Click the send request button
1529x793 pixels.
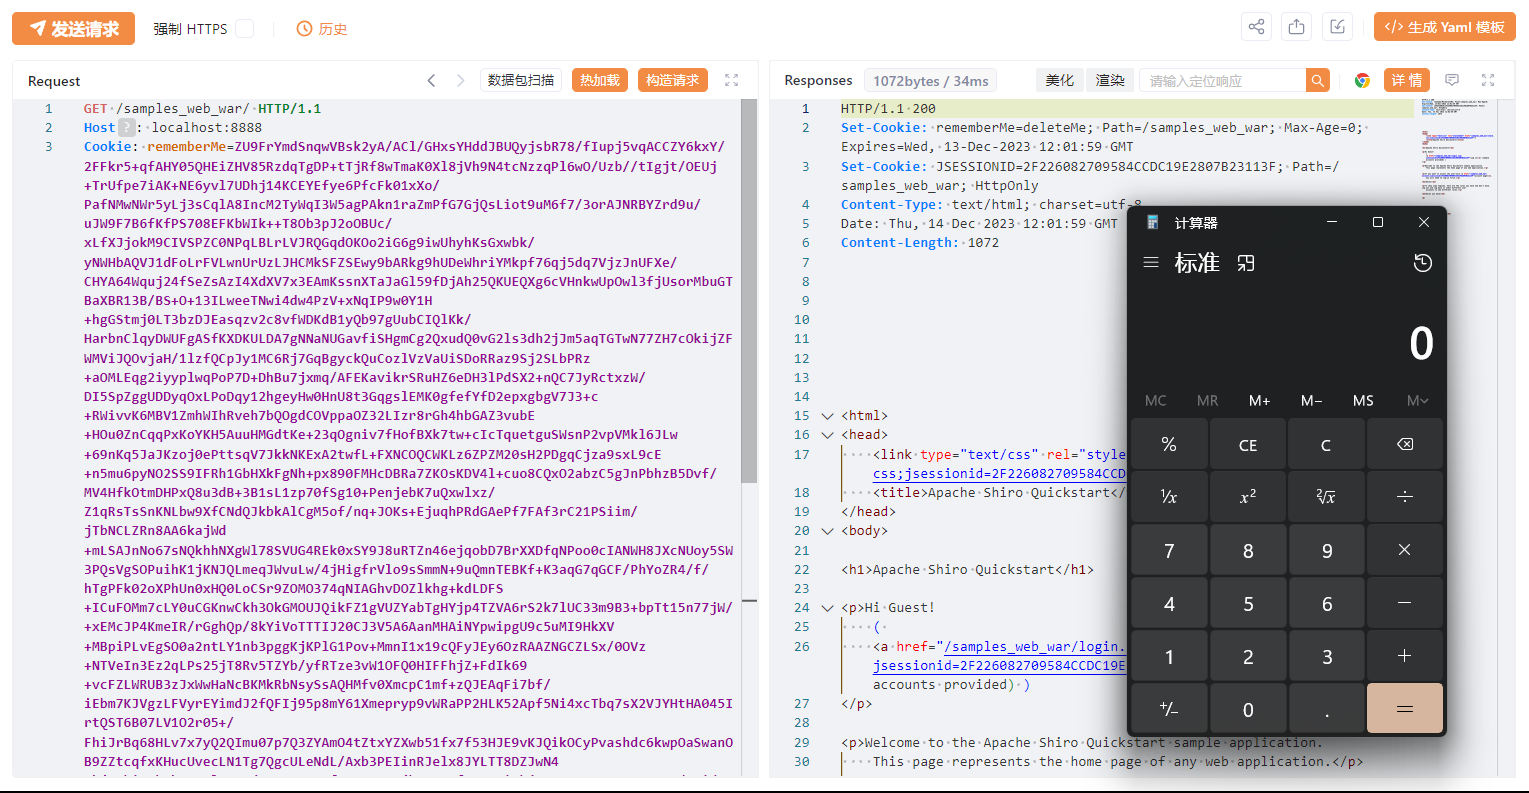click(x=72, y=29)
